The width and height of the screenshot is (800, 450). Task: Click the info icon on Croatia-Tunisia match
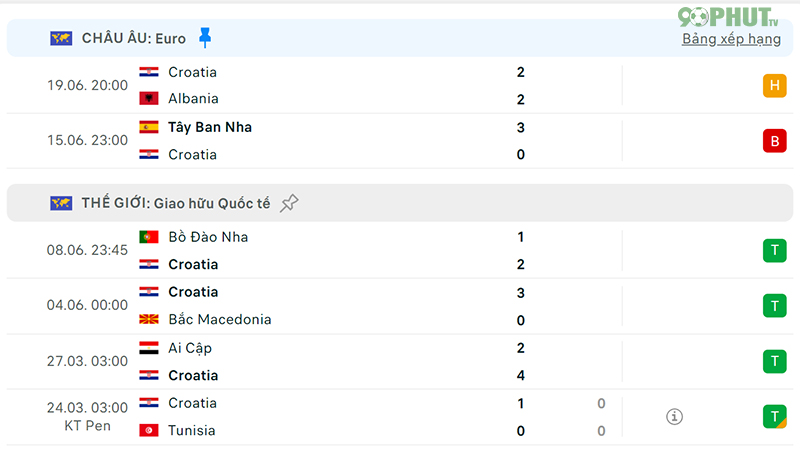674,417
